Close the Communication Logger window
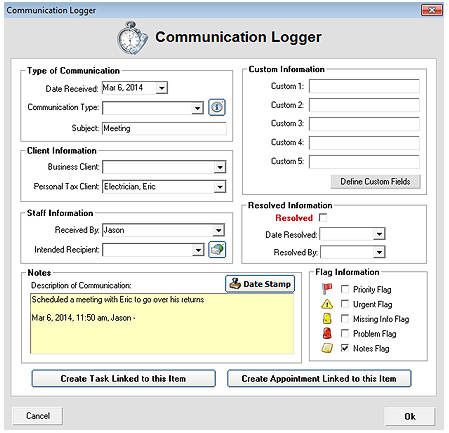 432,10
